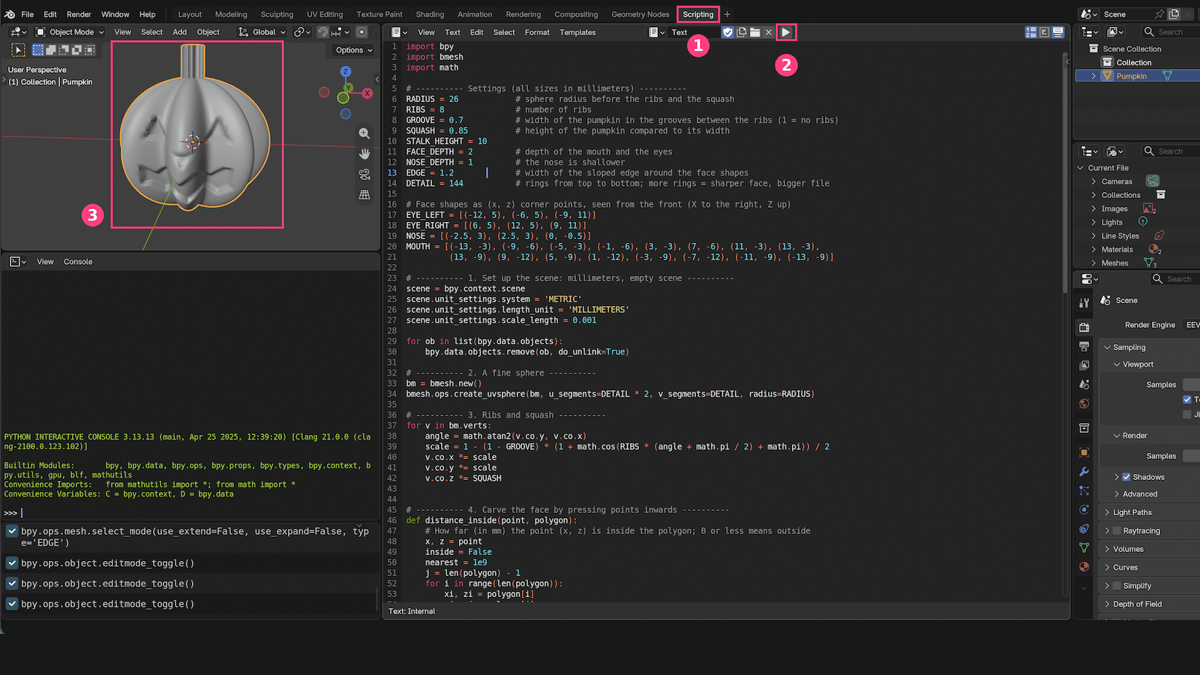Open the Templates menu in text editor
This screenshot has width=1200, height=675.
578,32
